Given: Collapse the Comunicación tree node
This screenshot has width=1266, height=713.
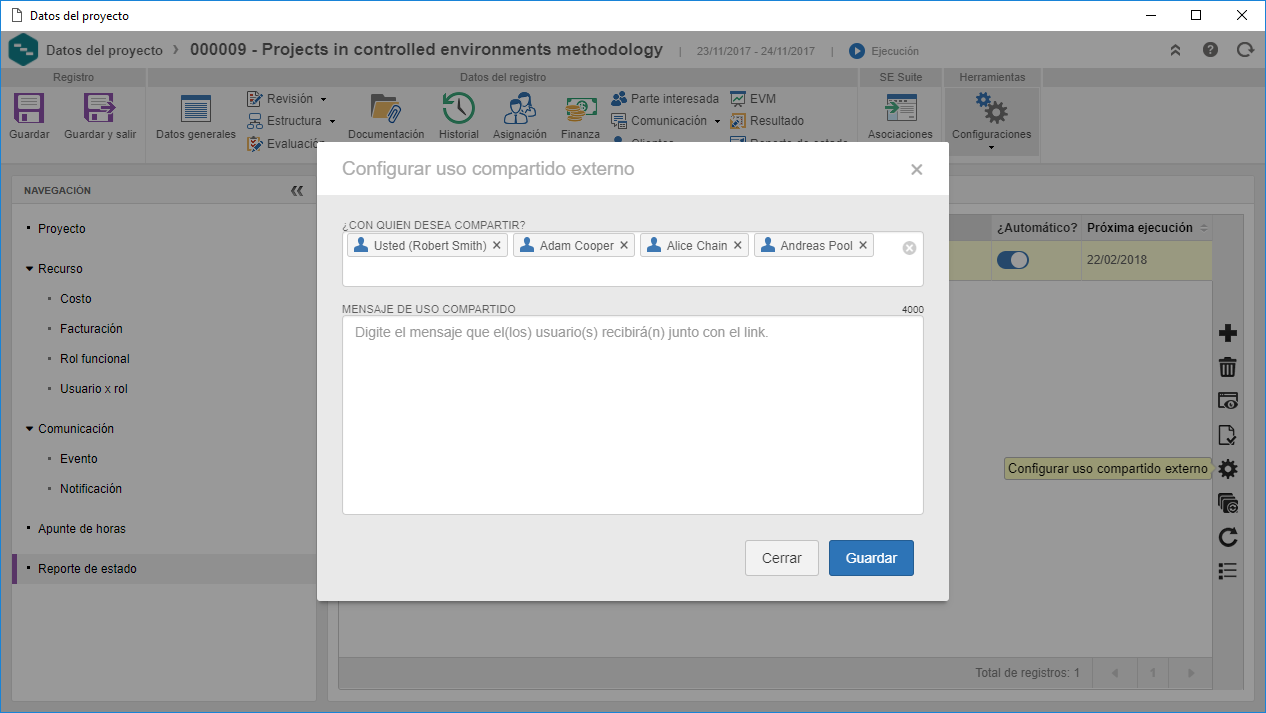Looking at the screenshot, I should [x=30, y=429].
